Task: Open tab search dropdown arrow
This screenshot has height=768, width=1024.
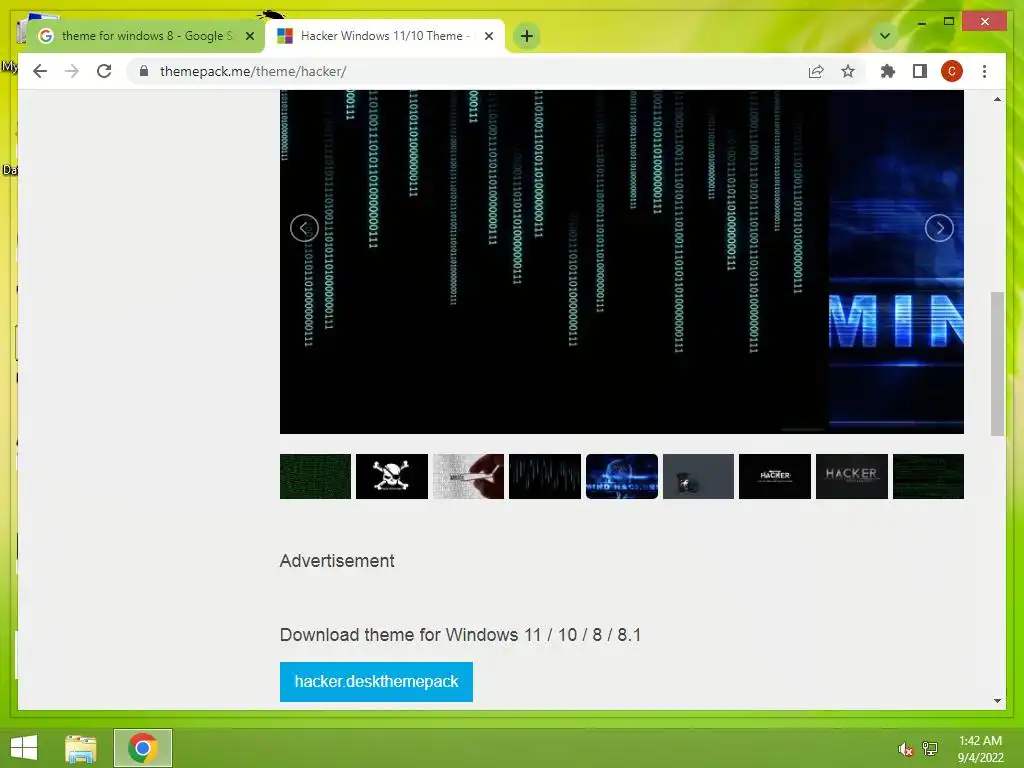Action: pos(885,36)
